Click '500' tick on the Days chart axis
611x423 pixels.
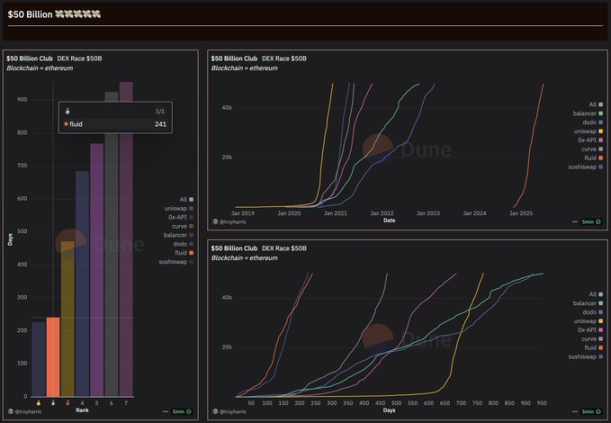(396, 403)
